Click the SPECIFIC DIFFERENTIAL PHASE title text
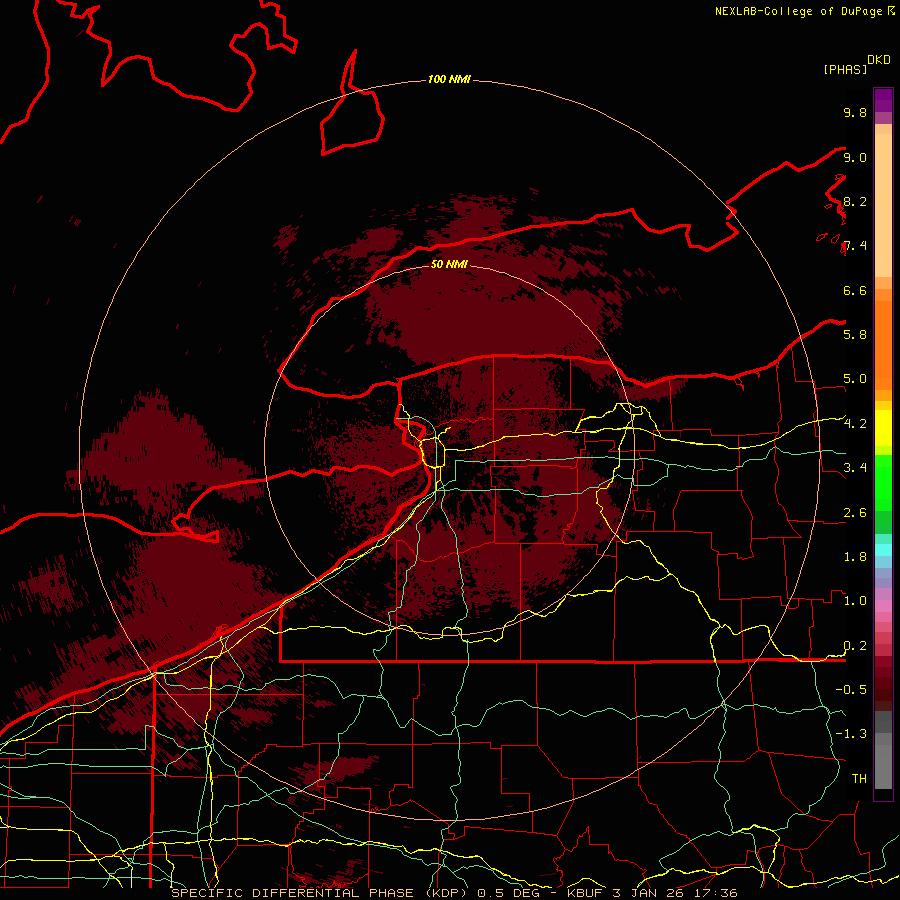900x900 pixels. 292,893
